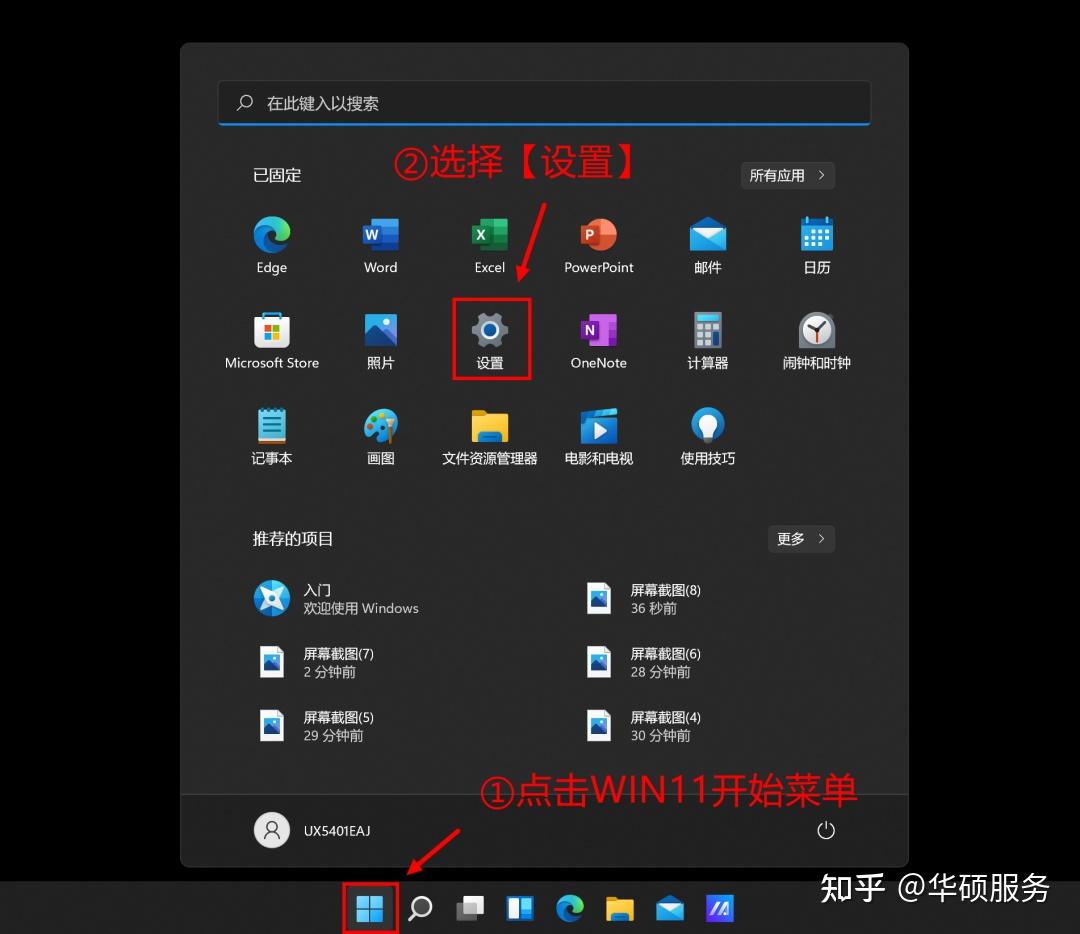Launch OneNote pinned app
1080x934 pixels.
pyautogui.click(x=599, y=340)
